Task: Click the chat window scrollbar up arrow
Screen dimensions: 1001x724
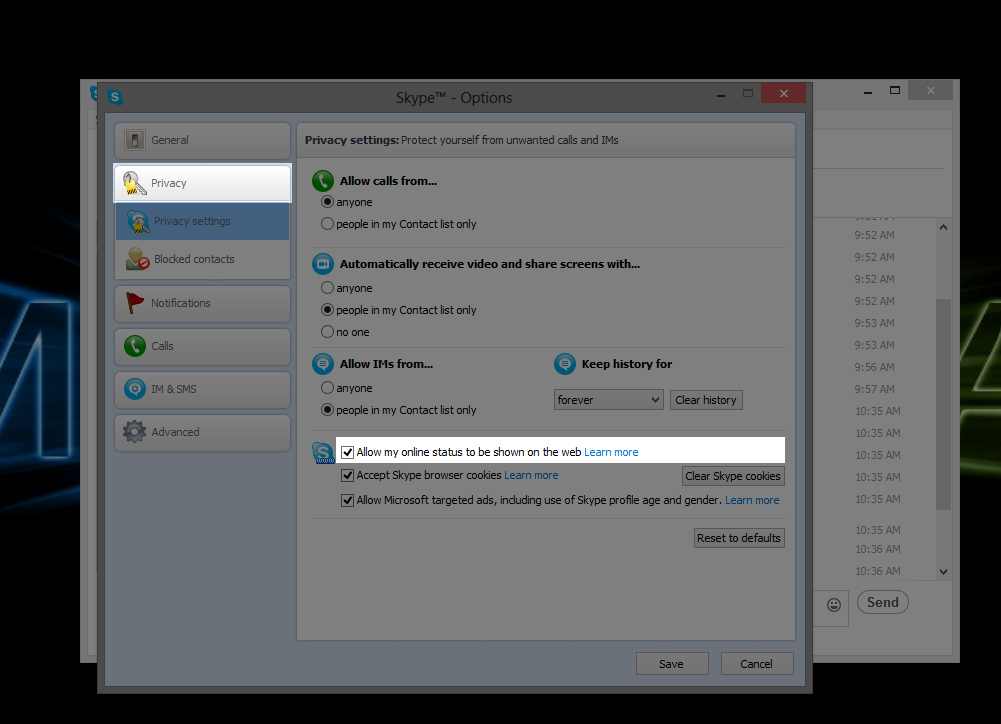Action: pos(944,227)
